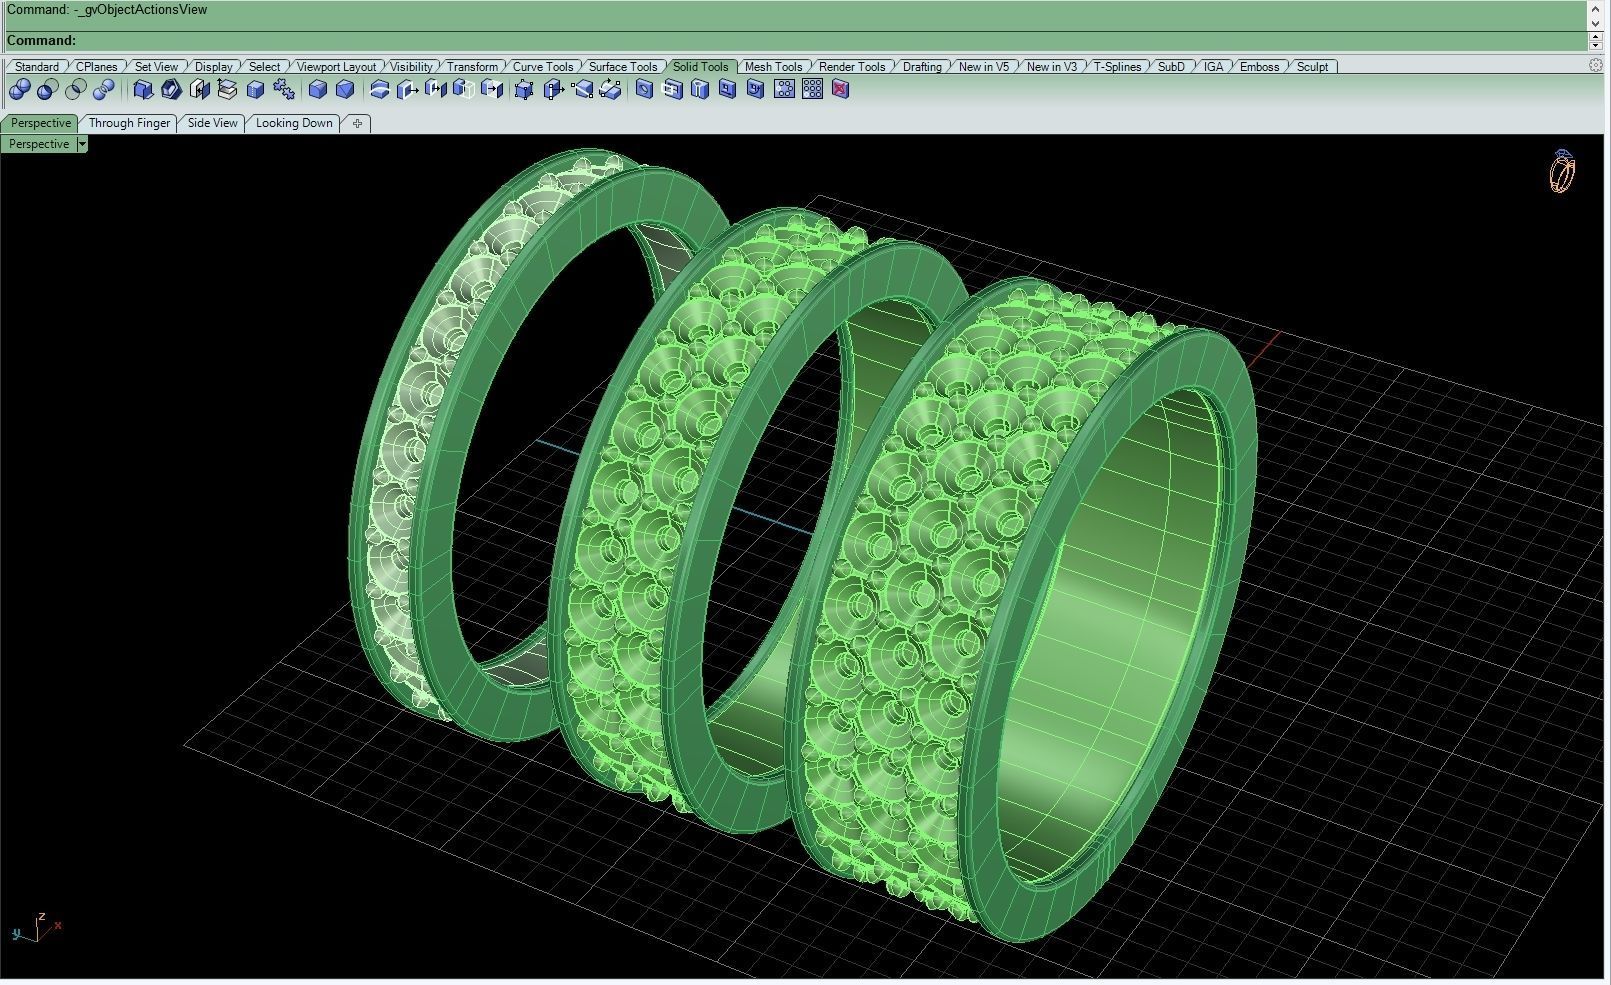This screenshot has height=985, width=1611.
Task: Open the Drafting toolbar tab
Action: click(922, 67)
